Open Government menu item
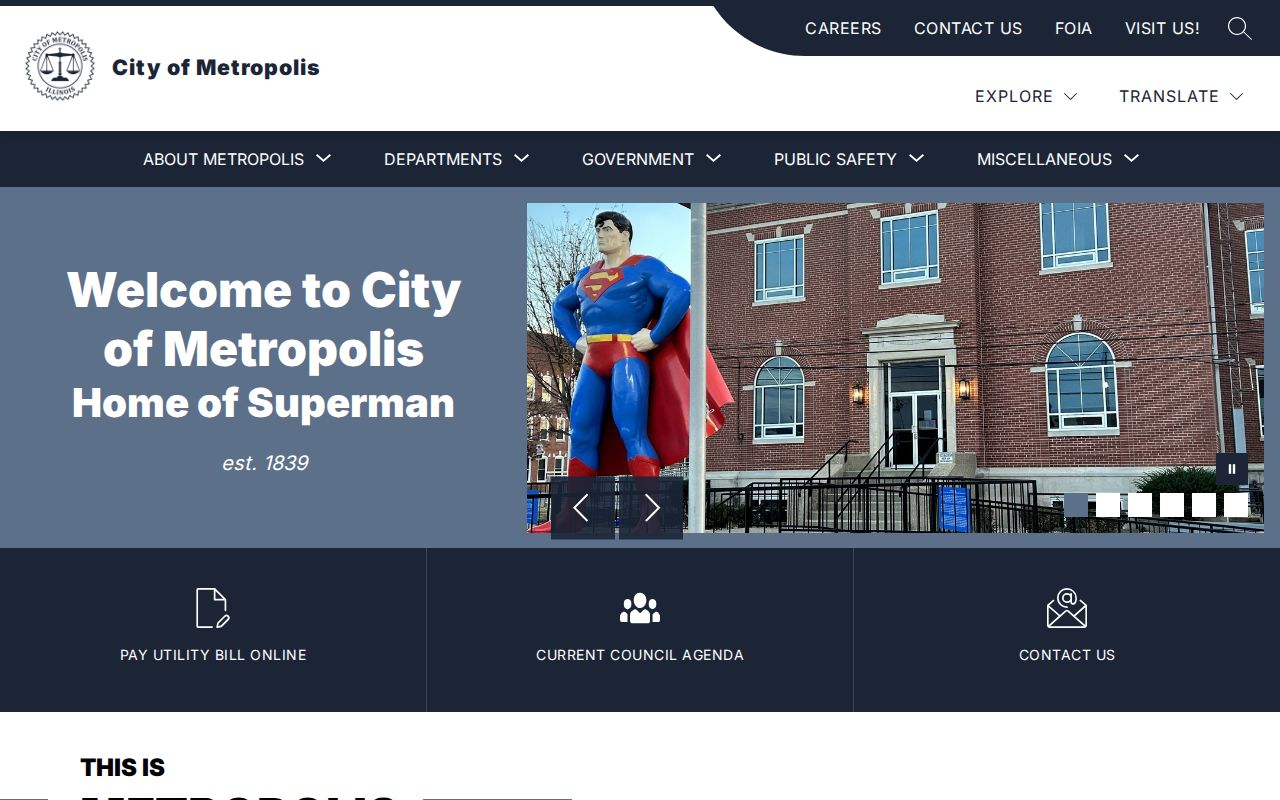The image size is (1280, 800). tap(638, 159)
